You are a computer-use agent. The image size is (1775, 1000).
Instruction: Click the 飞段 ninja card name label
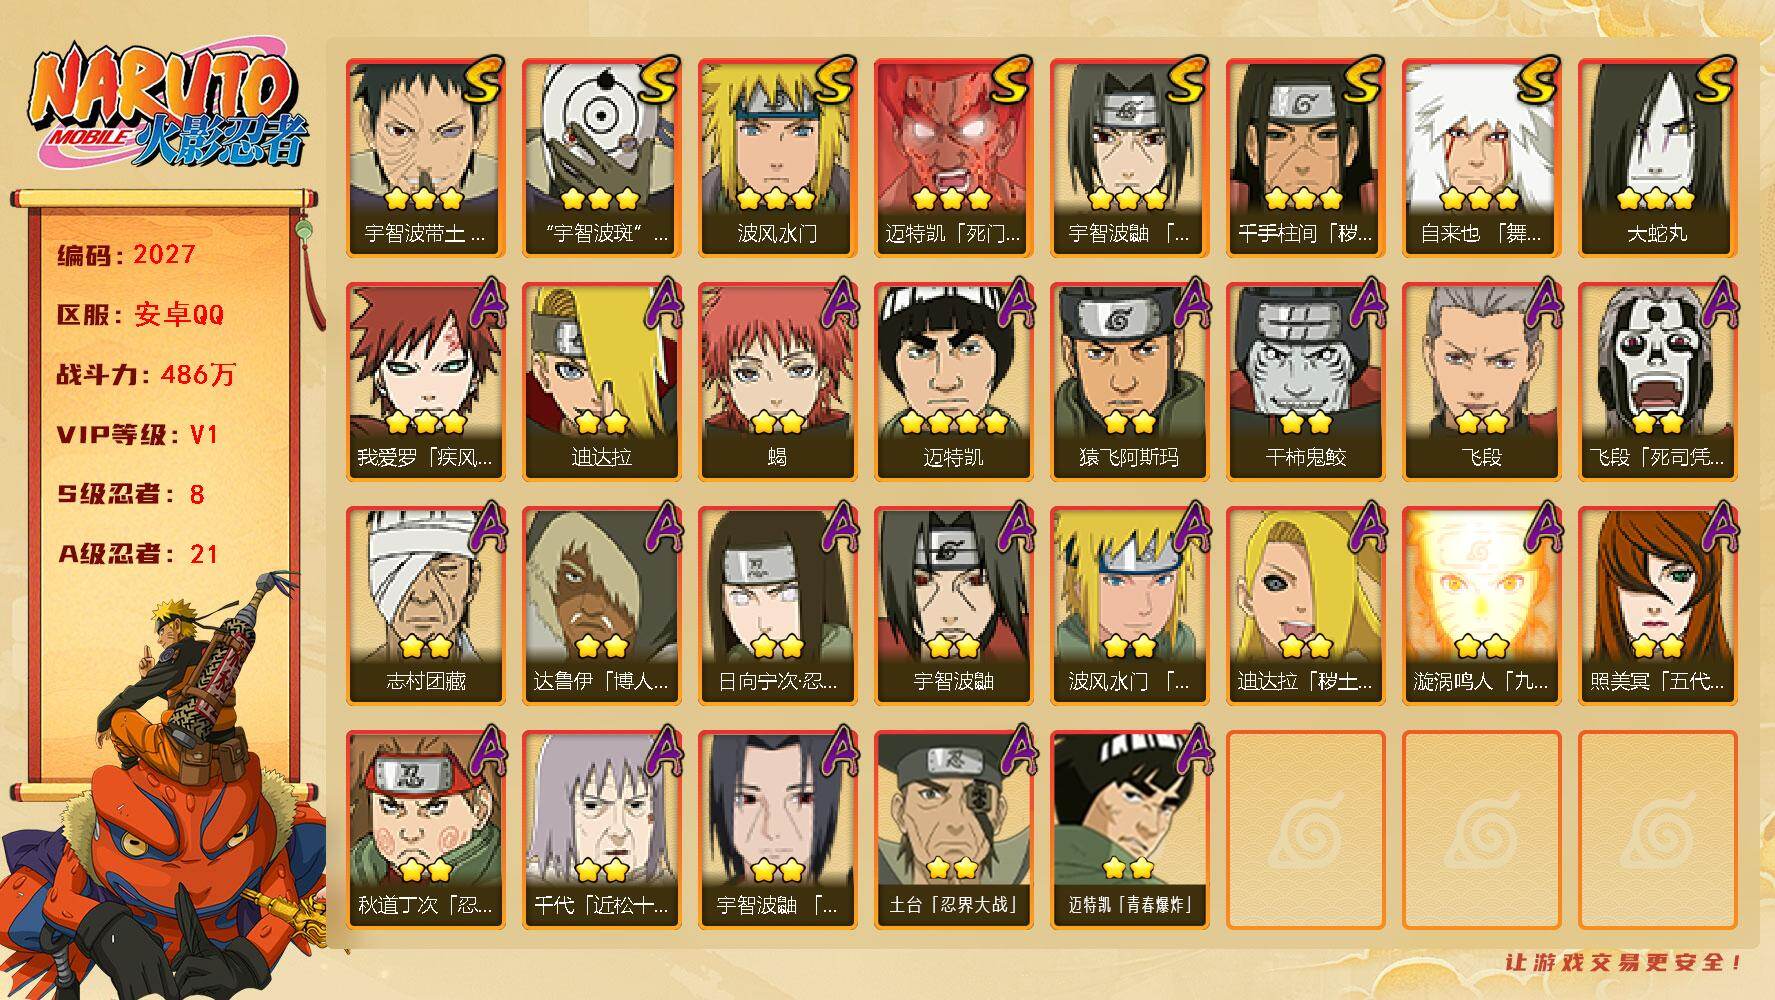pyautogui.click(x=1481, y=458)
